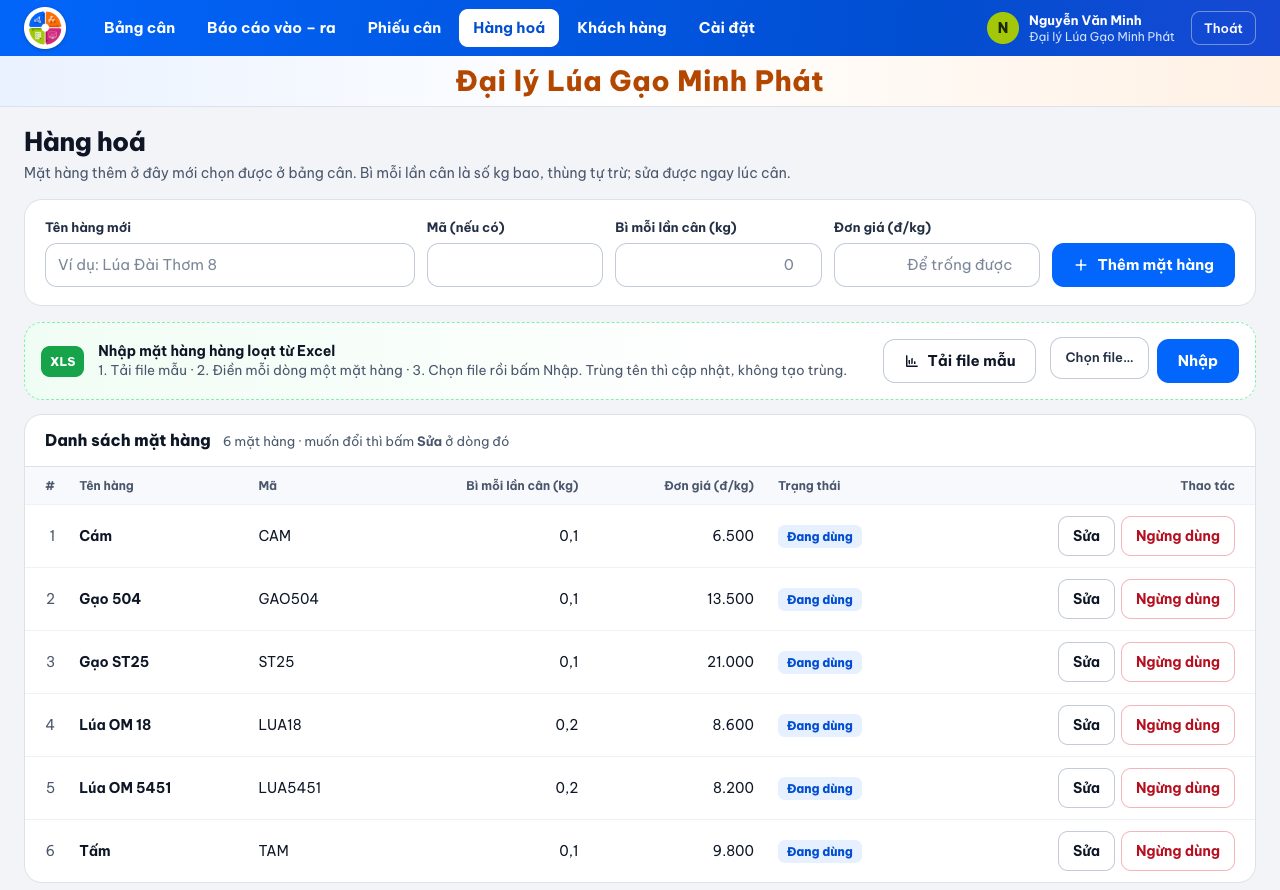Click the blue Nhập import button
The width and height of the screenshot is (1280, 890).
click(1198, 361)
